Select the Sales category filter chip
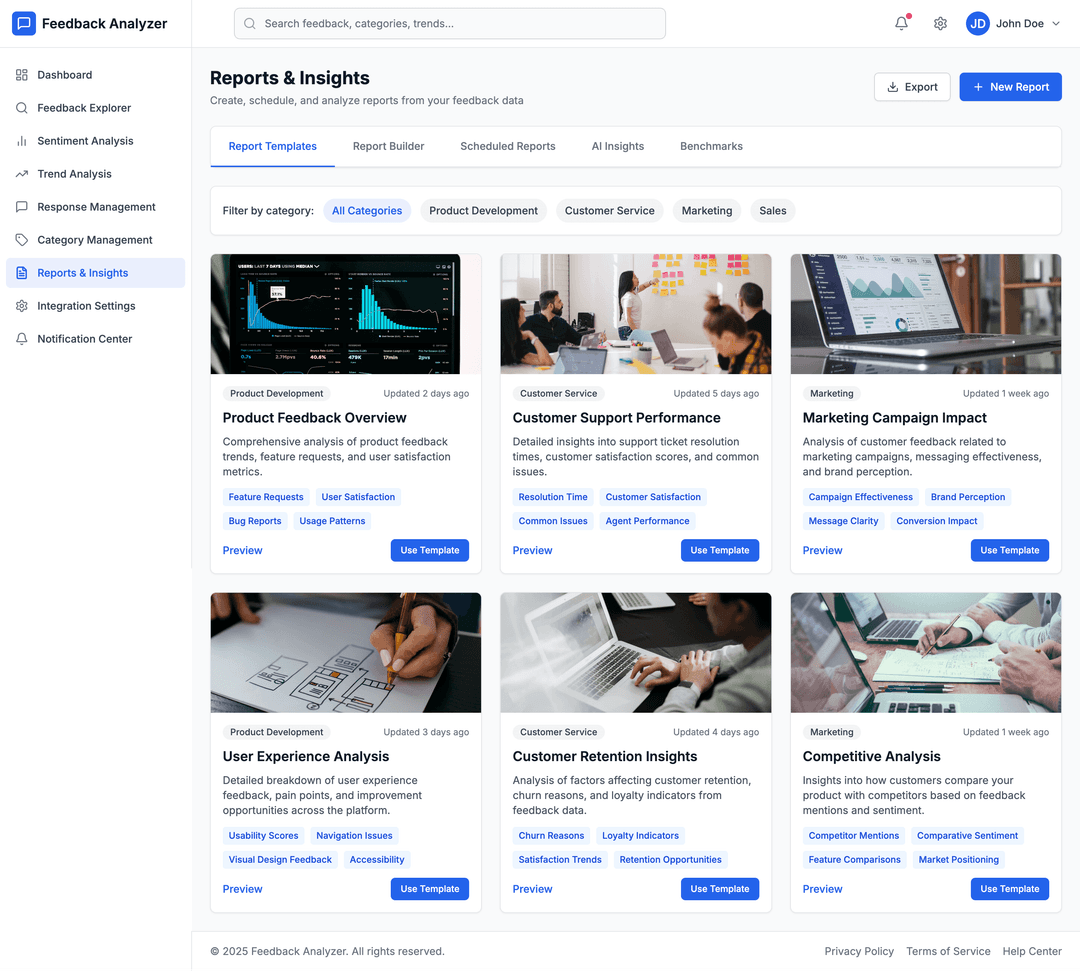Viewport: 1080px width, 971px height. [x=772, y=211]
